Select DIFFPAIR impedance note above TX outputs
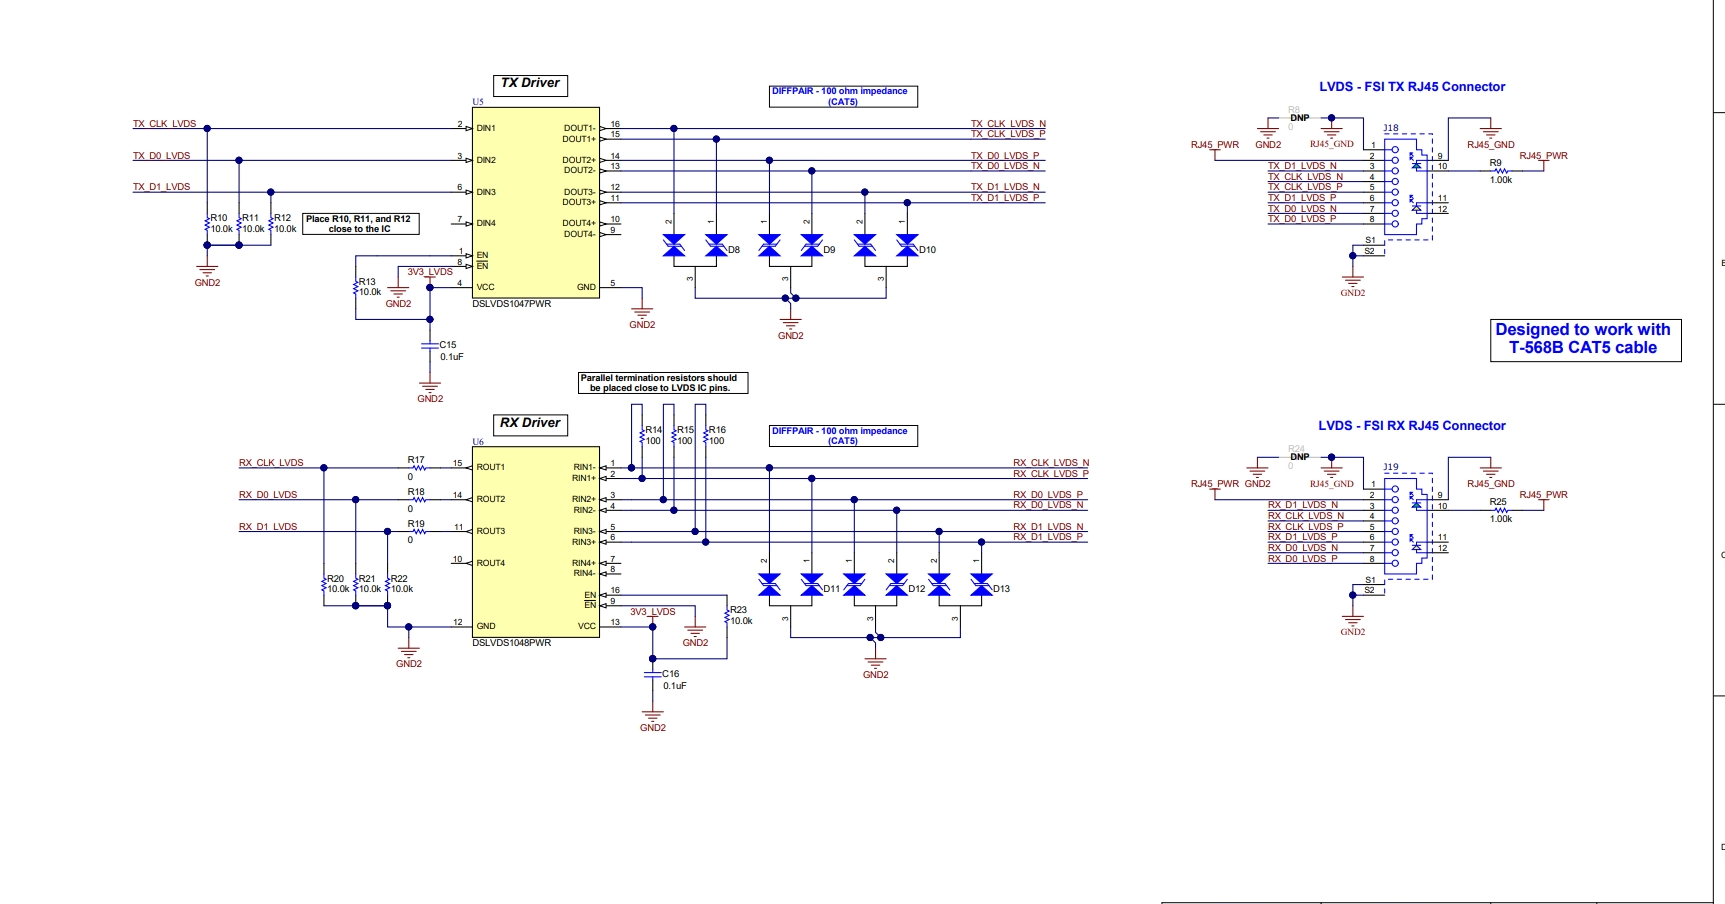The height and width of the screenshot is (904, 1725). pos(843,96)
